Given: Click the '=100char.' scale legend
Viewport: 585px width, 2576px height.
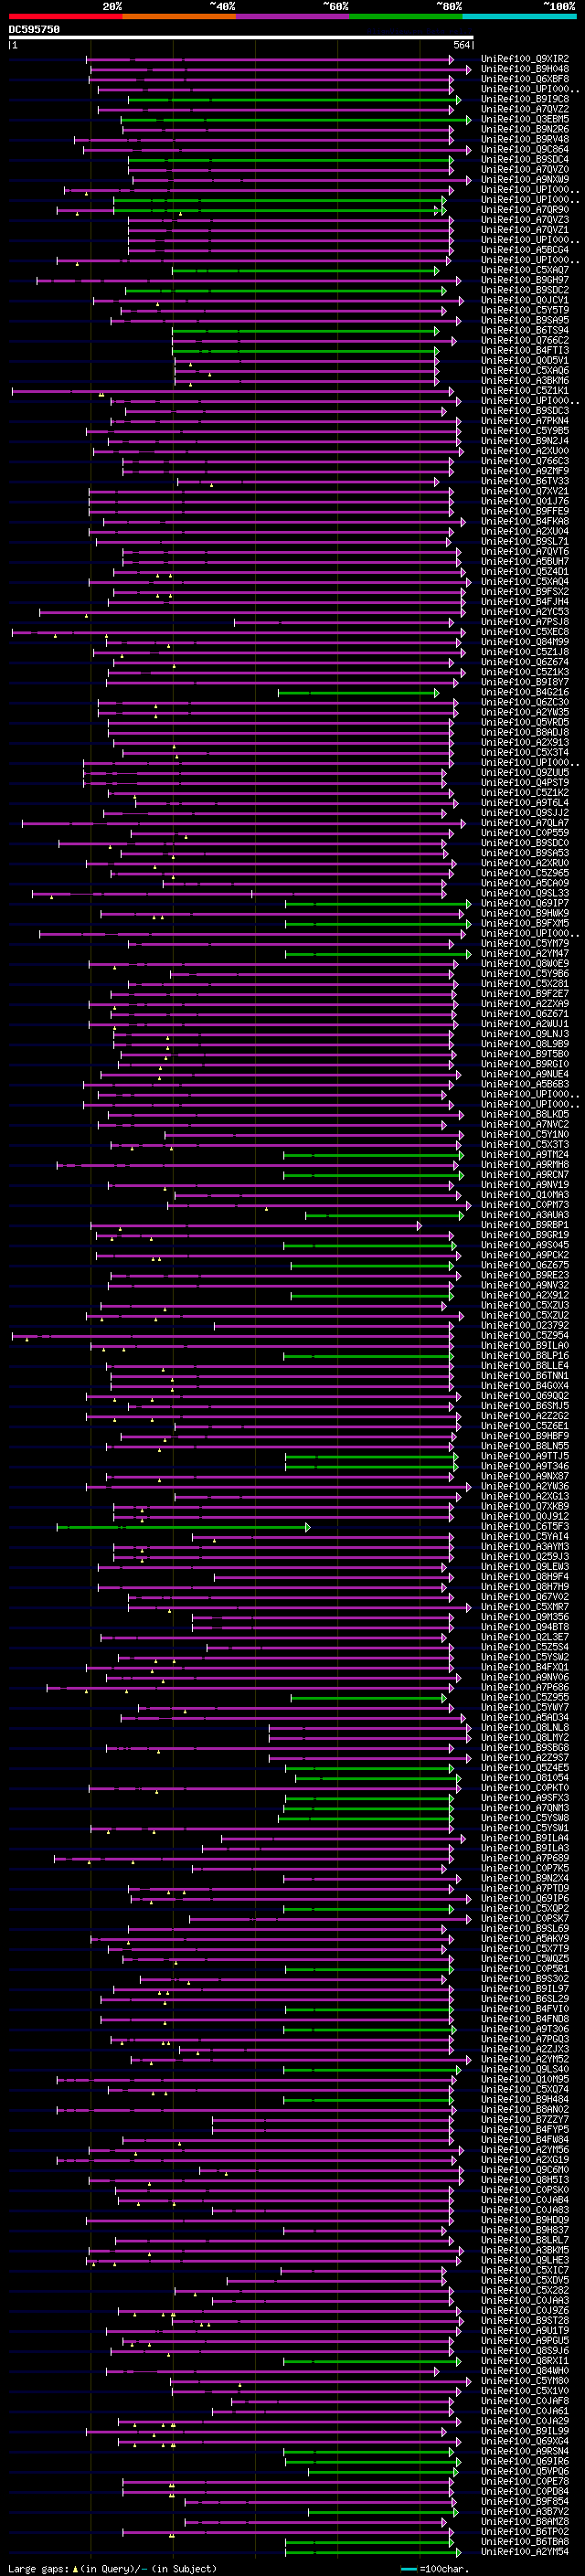Looking at the screenshot, I should coord(443,2568).
